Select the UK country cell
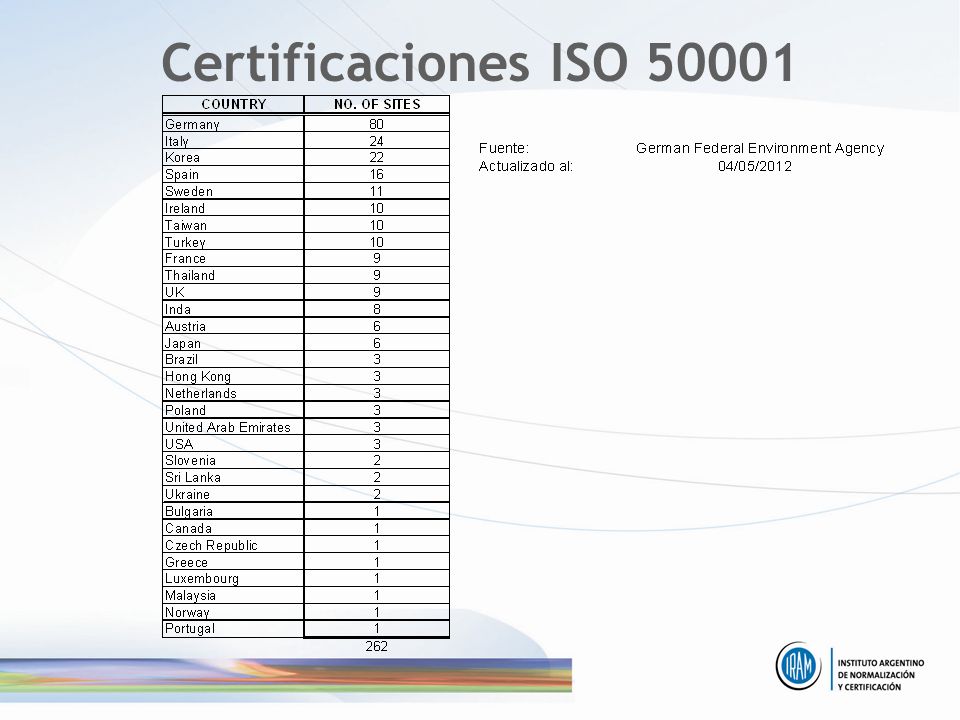Image resolution: width=960 pixels, height=720 pixels. (233, 292)
